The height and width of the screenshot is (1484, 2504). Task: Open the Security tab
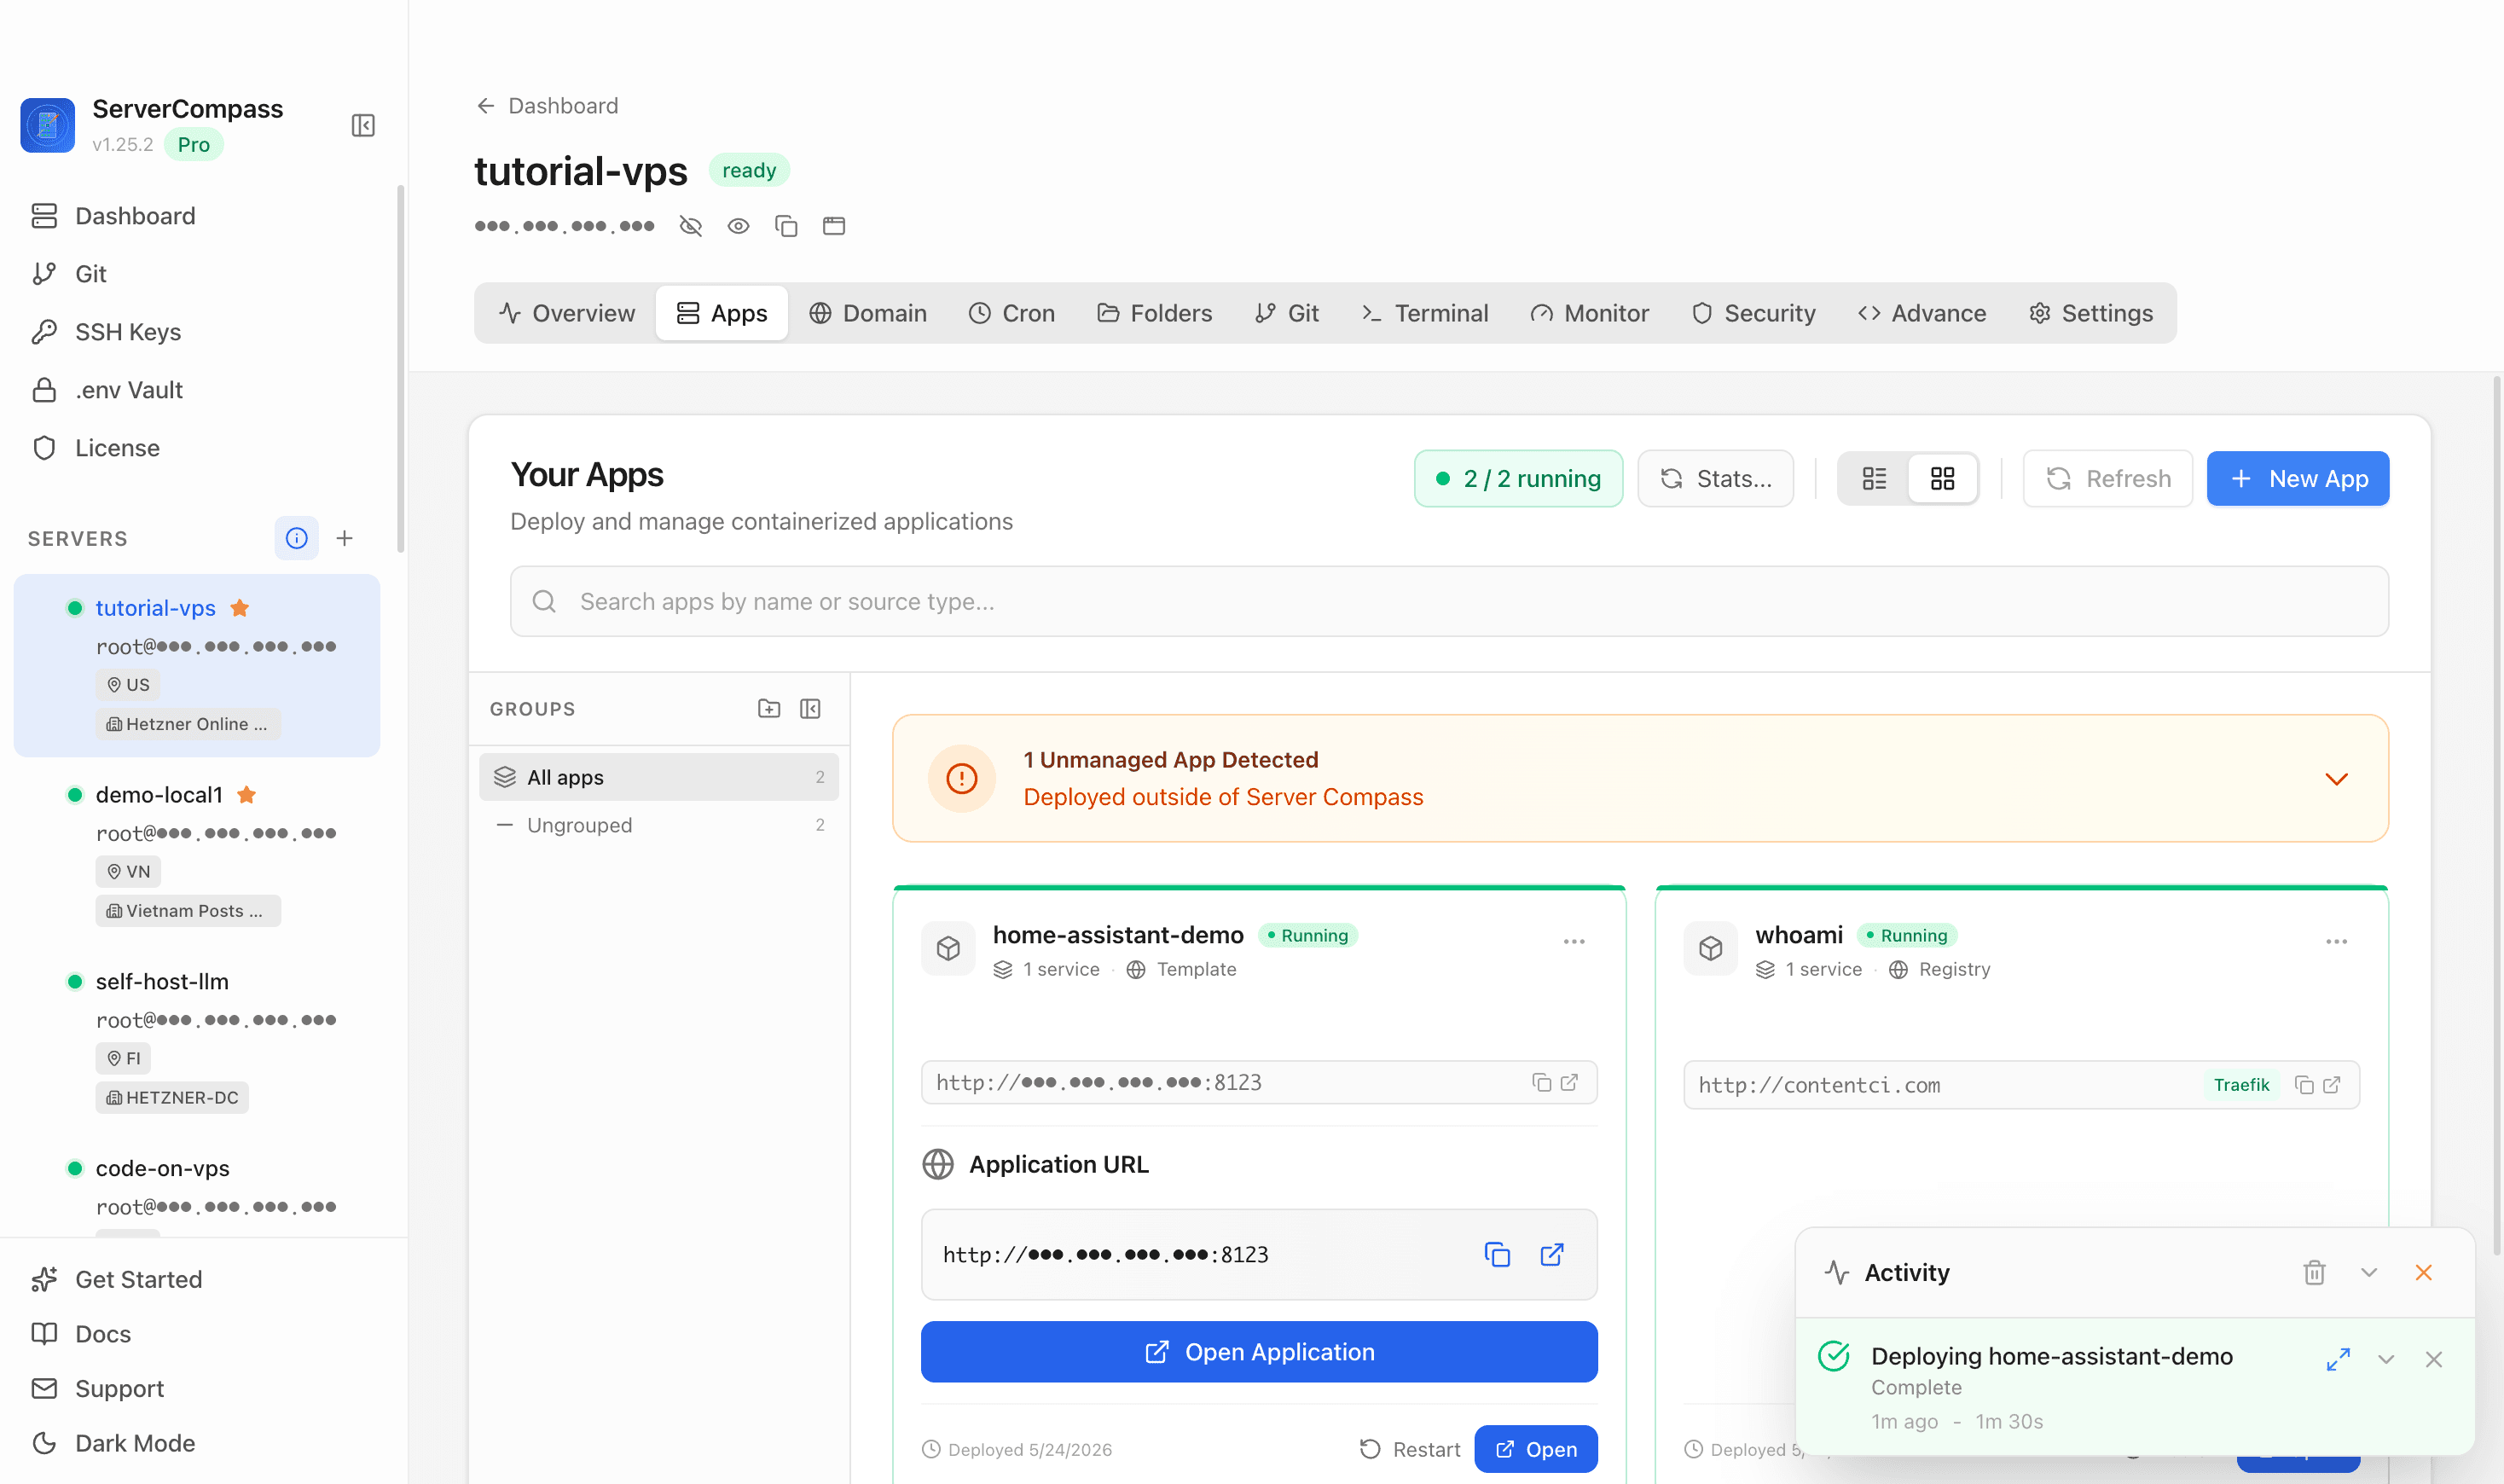pos(1754,313)
